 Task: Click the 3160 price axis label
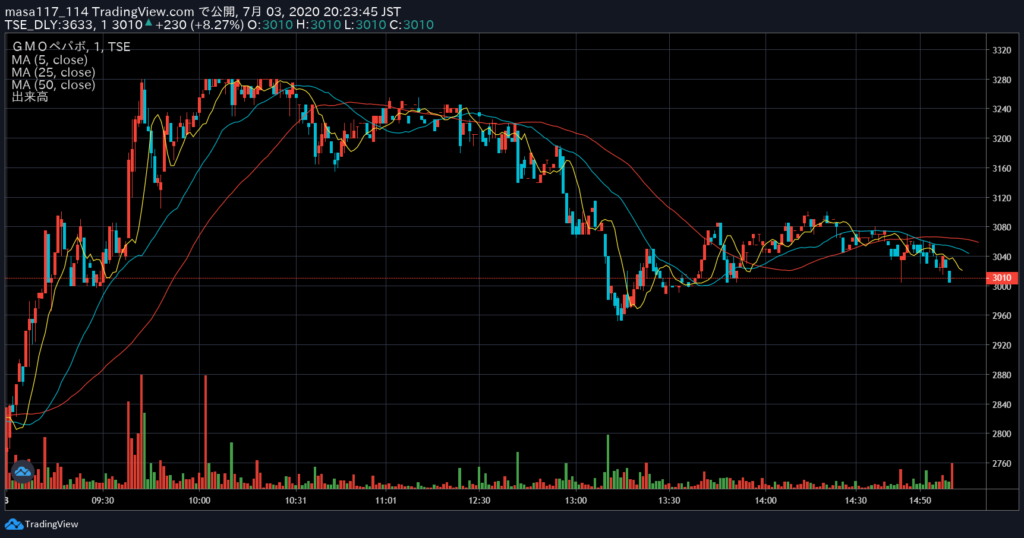tap(1002, 168)
